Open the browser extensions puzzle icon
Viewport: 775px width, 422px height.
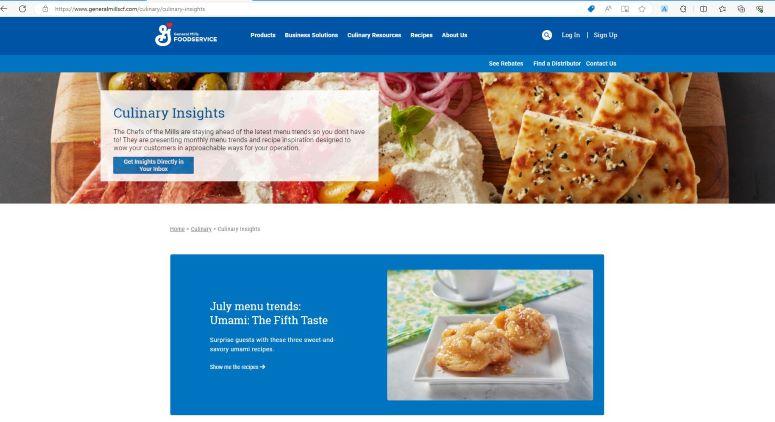click(683, 9)
